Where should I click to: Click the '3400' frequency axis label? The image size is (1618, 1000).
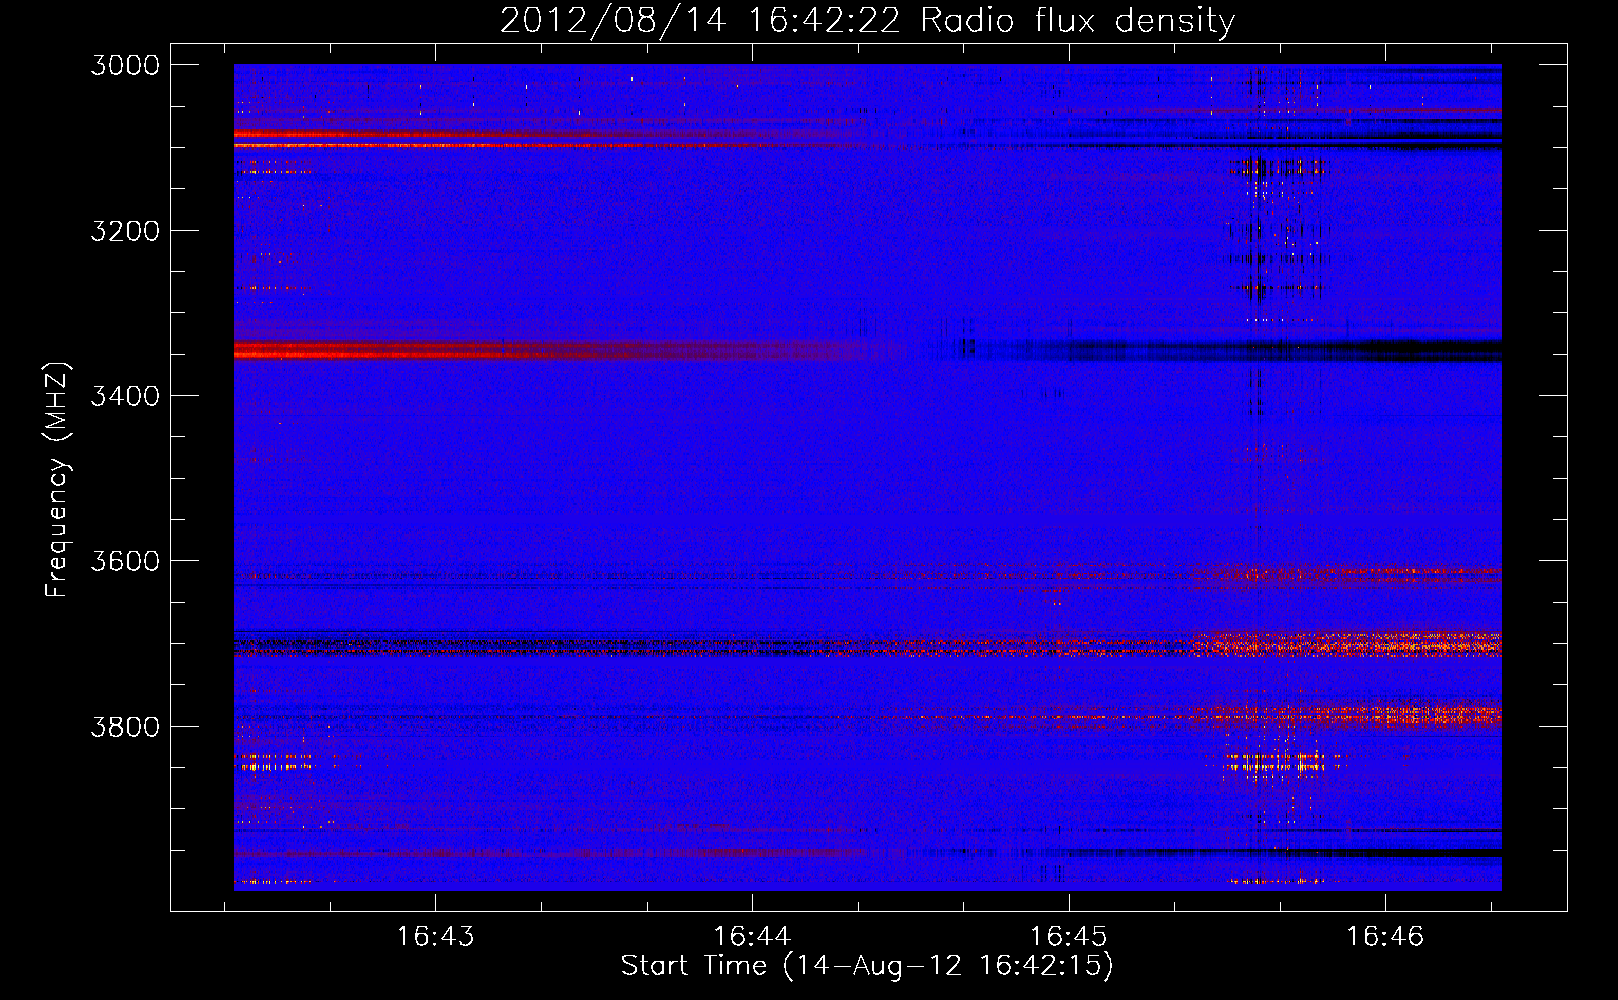point(125,396)
